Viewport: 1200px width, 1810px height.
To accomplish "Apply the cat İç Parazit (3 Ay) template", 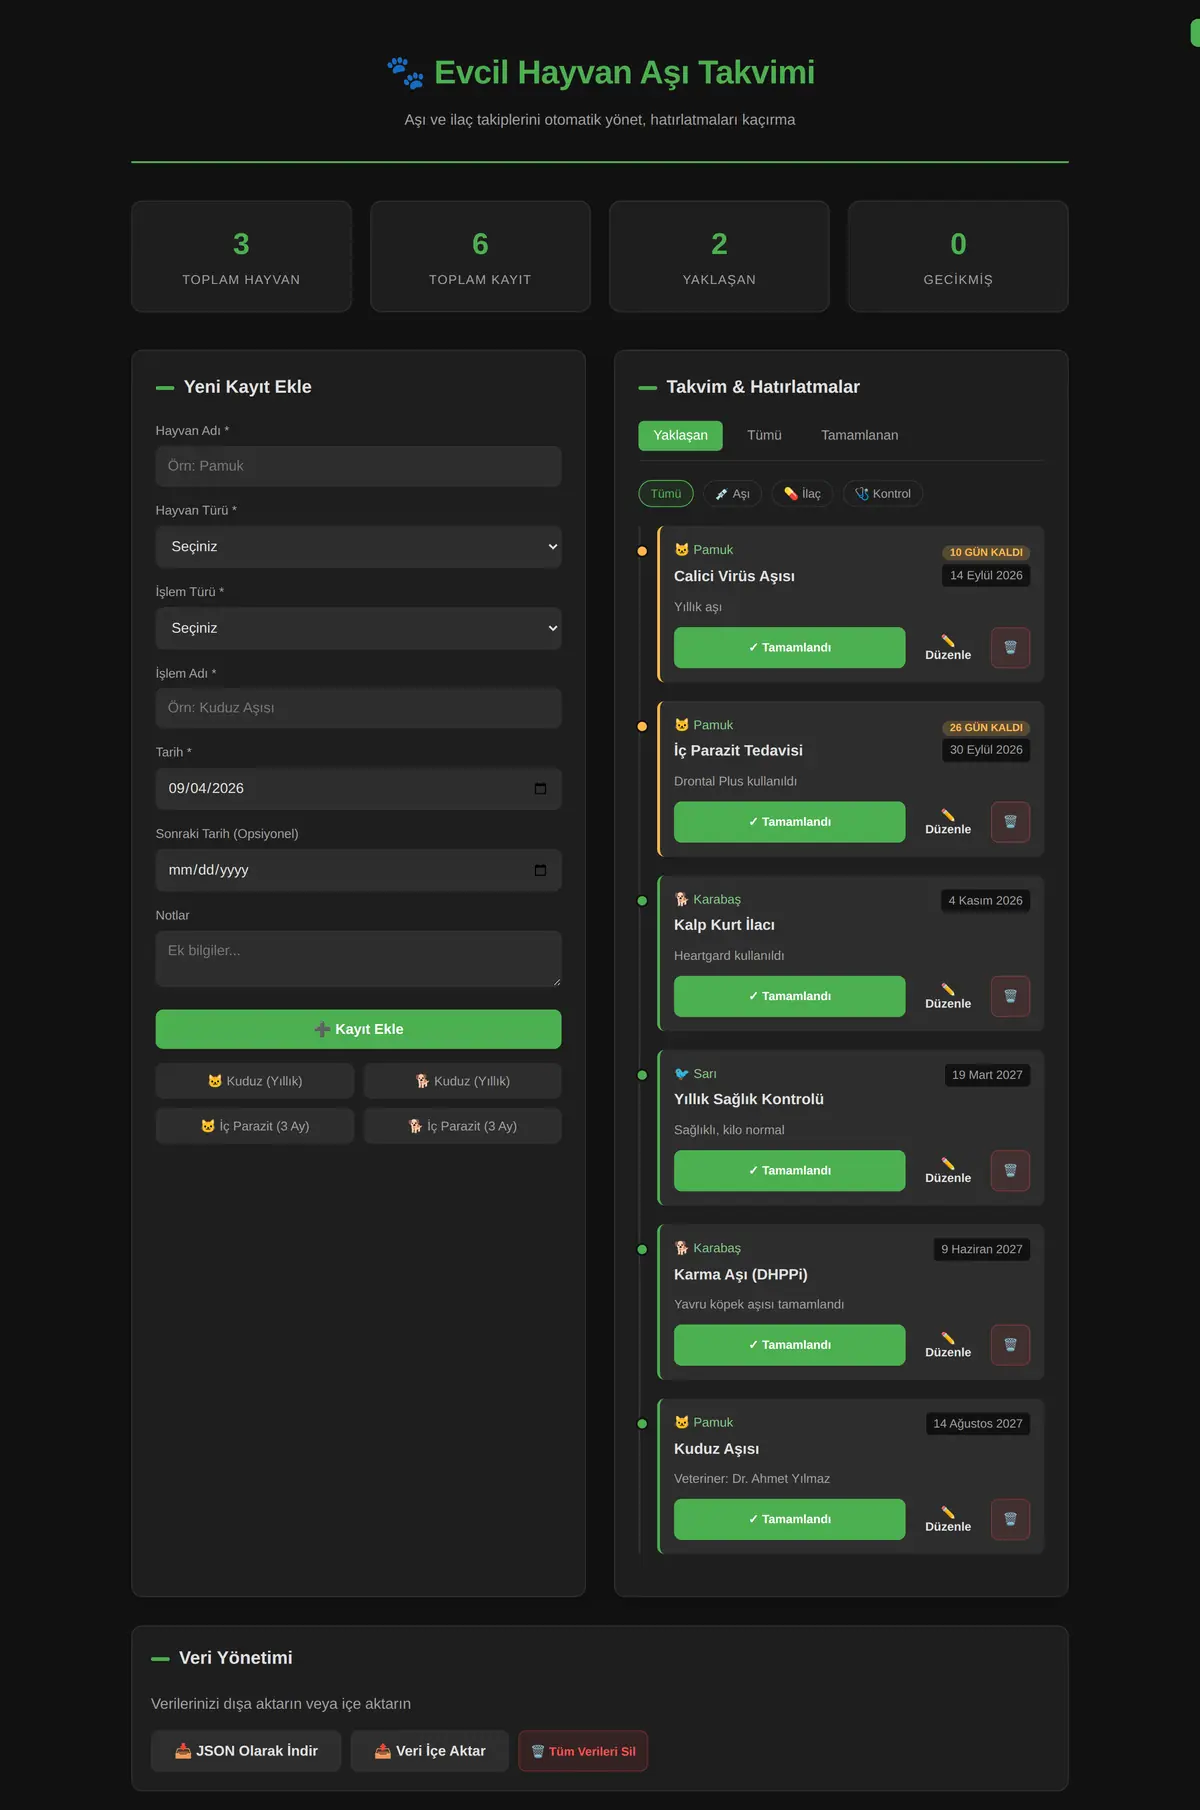I will click(x=255, y=1126).
